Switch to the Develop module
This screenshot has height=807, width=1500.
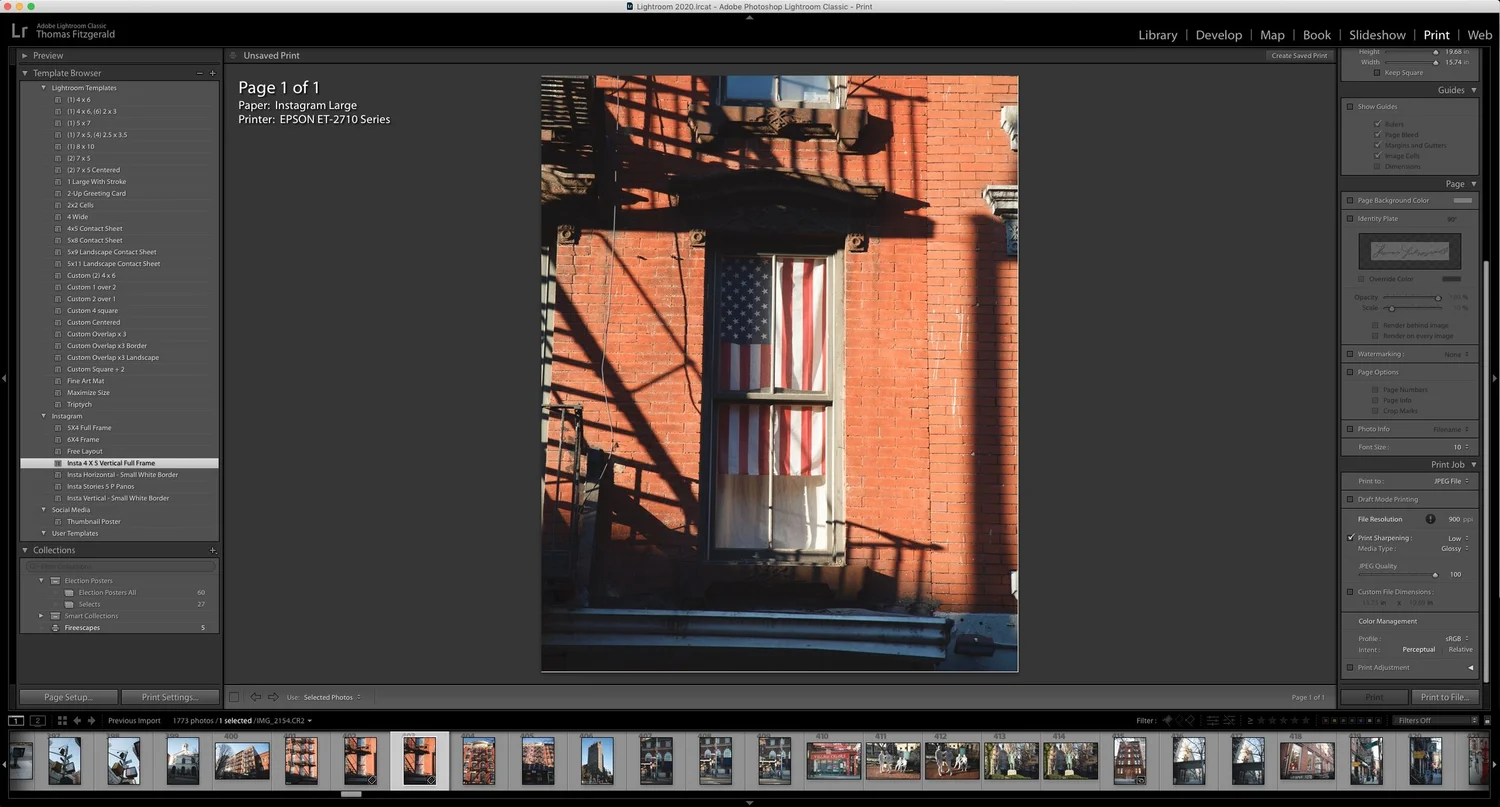click(x=1219, y=35)
